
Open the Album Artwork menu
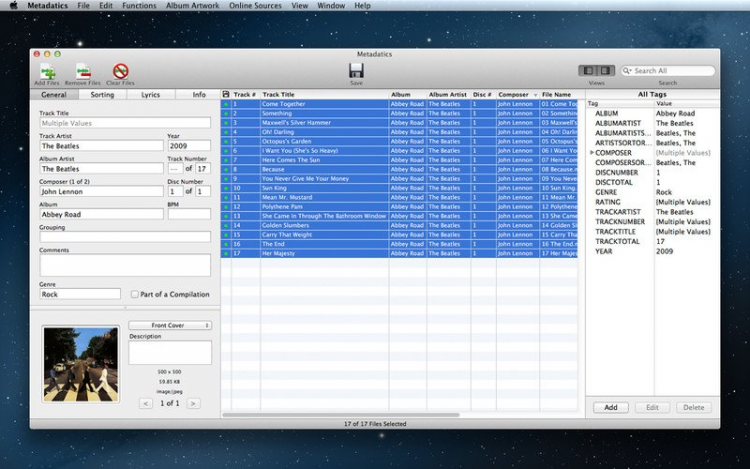pos(192,6)
